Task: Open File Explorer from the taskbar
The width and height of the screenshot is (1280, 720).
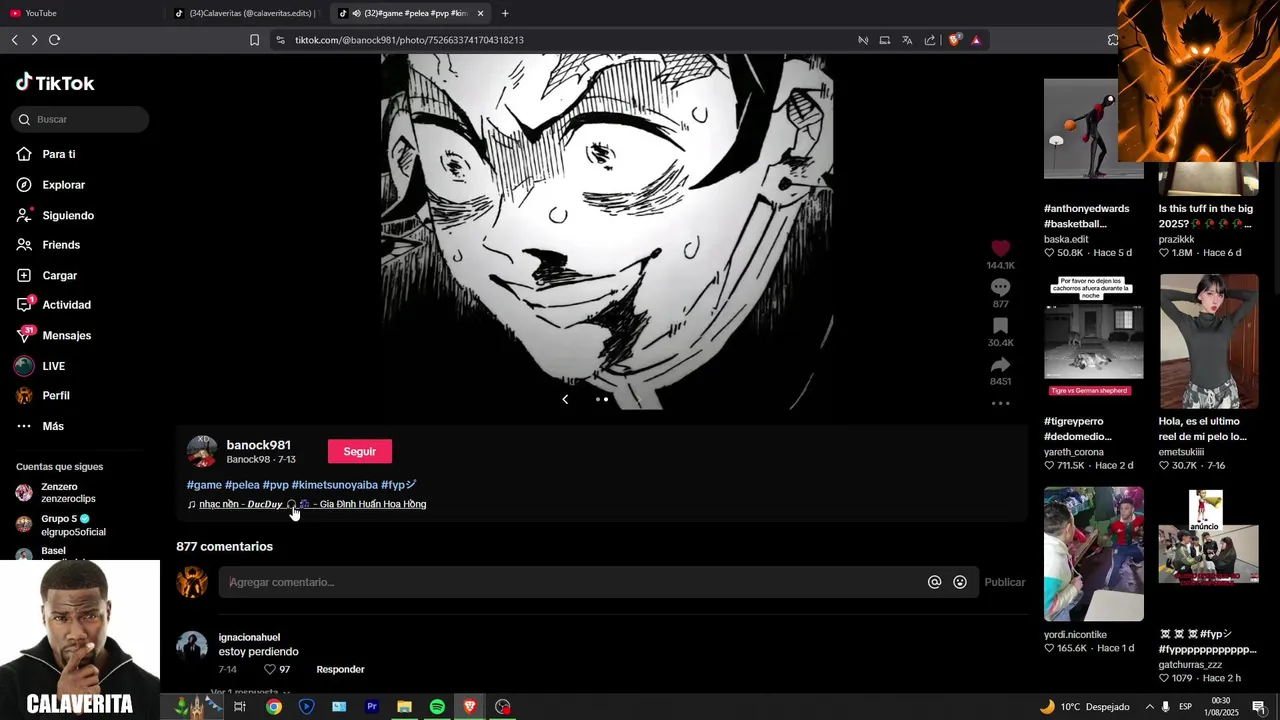Action: (404, 707)
